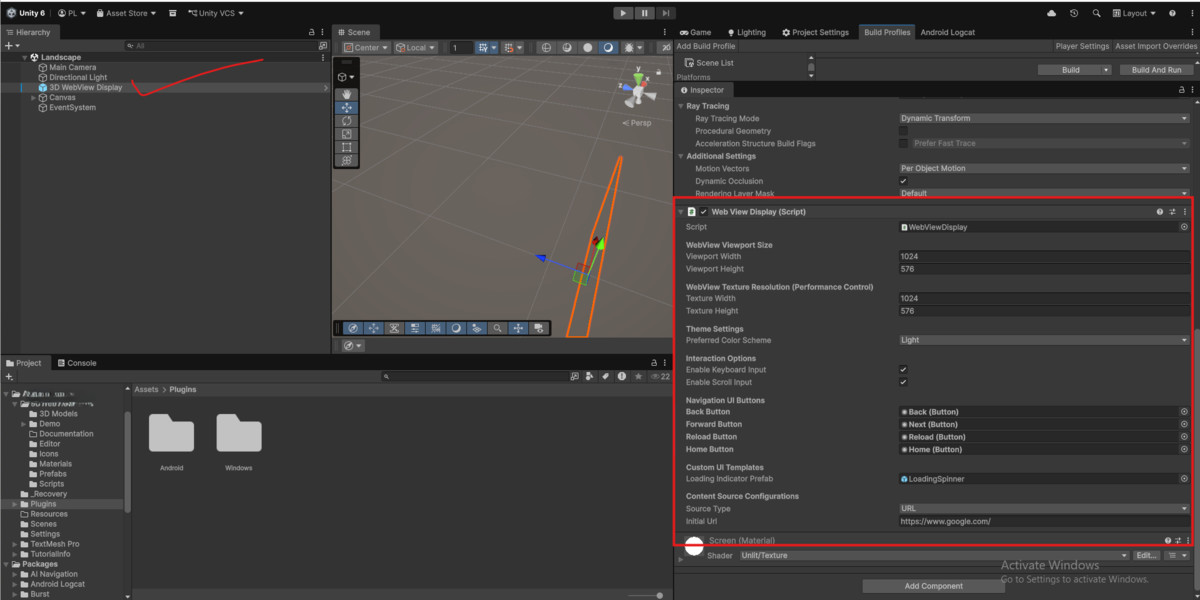The height and width of the screenshot is (600, 1200).
Task: Switch to the Lighting tab
Action: (745, 32)
